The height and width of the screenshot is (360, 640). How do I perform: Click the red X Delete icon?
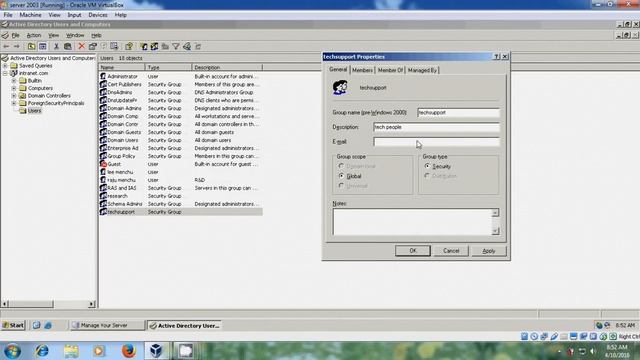click(82, 47)
